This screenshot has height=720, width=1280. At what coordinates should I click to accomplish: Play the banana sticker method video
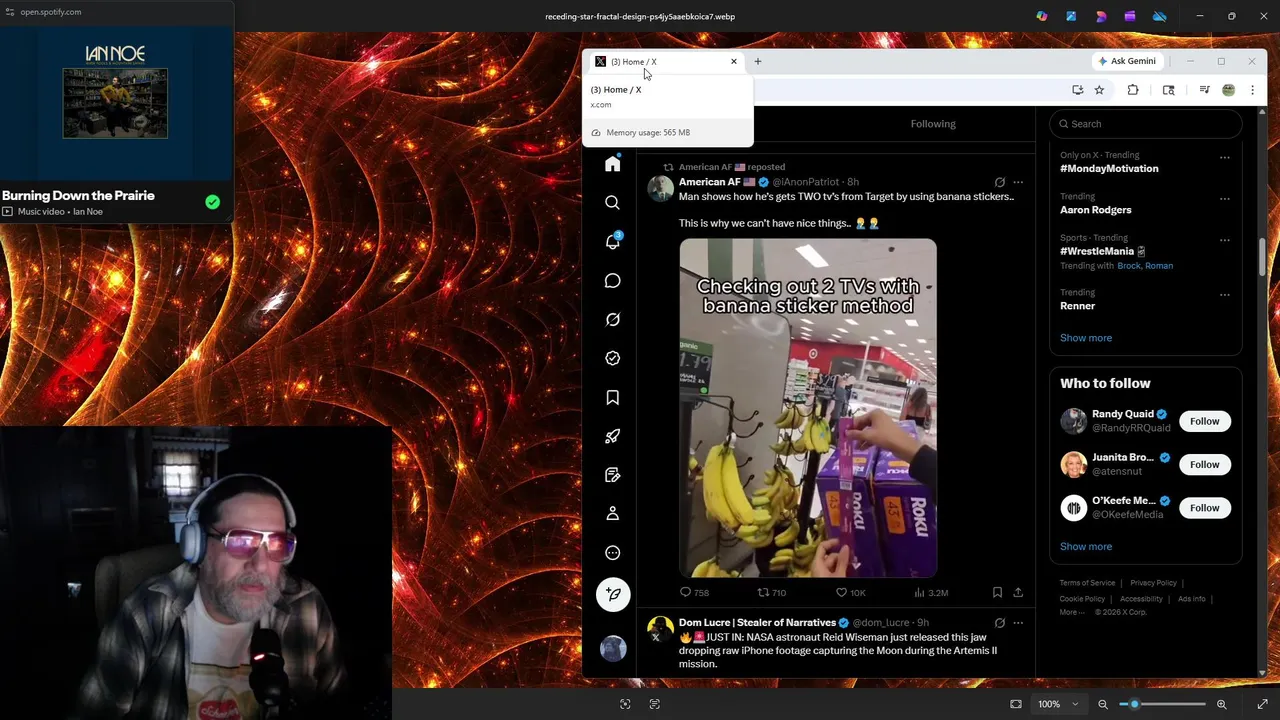point(808,408)
